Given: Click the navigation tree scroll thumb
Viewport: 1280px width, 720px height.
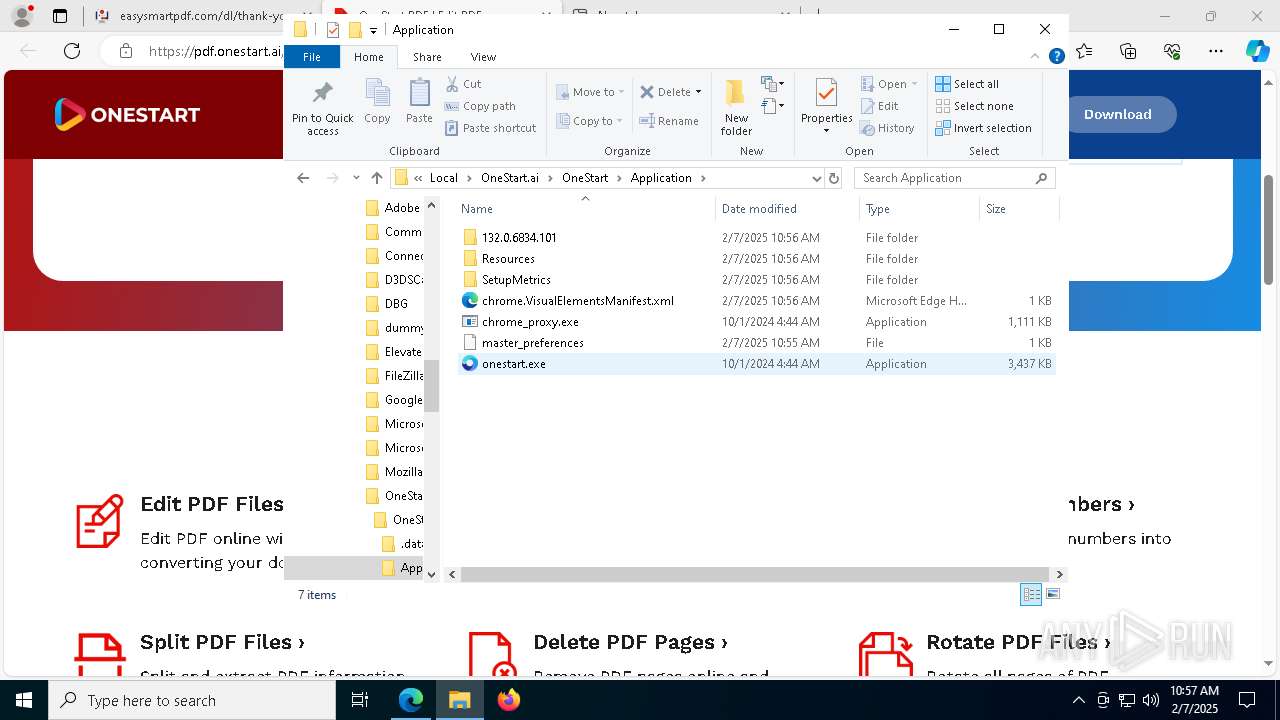Looking at the screenshot, I should click(x=432, y=385).
